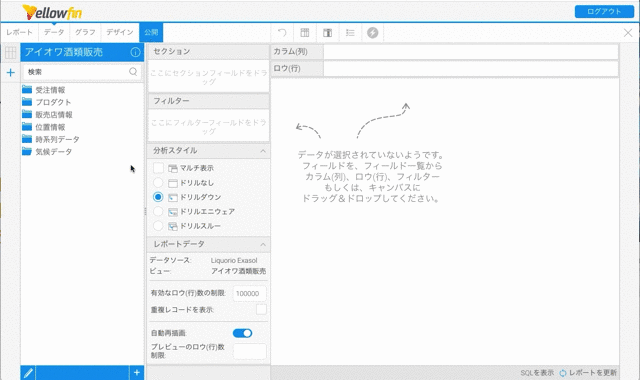Select the table layout icon in toolbar

point(304,32)
